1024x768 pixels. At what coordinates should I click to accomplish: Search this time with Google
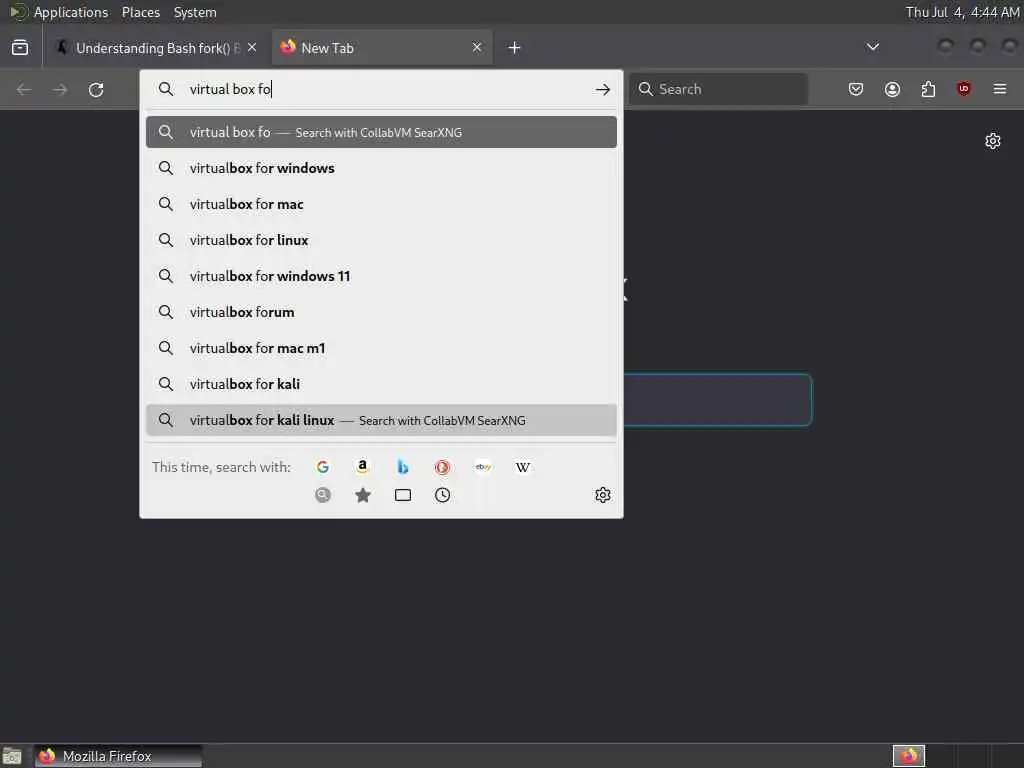tap(323, 467)
